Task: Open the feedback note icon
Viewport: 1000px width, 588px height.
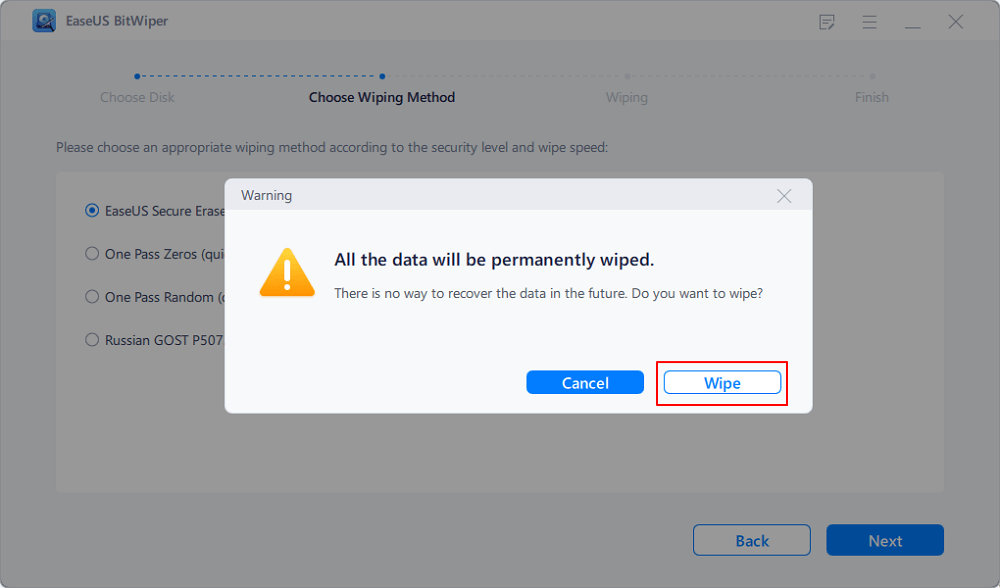Action: 827,22
